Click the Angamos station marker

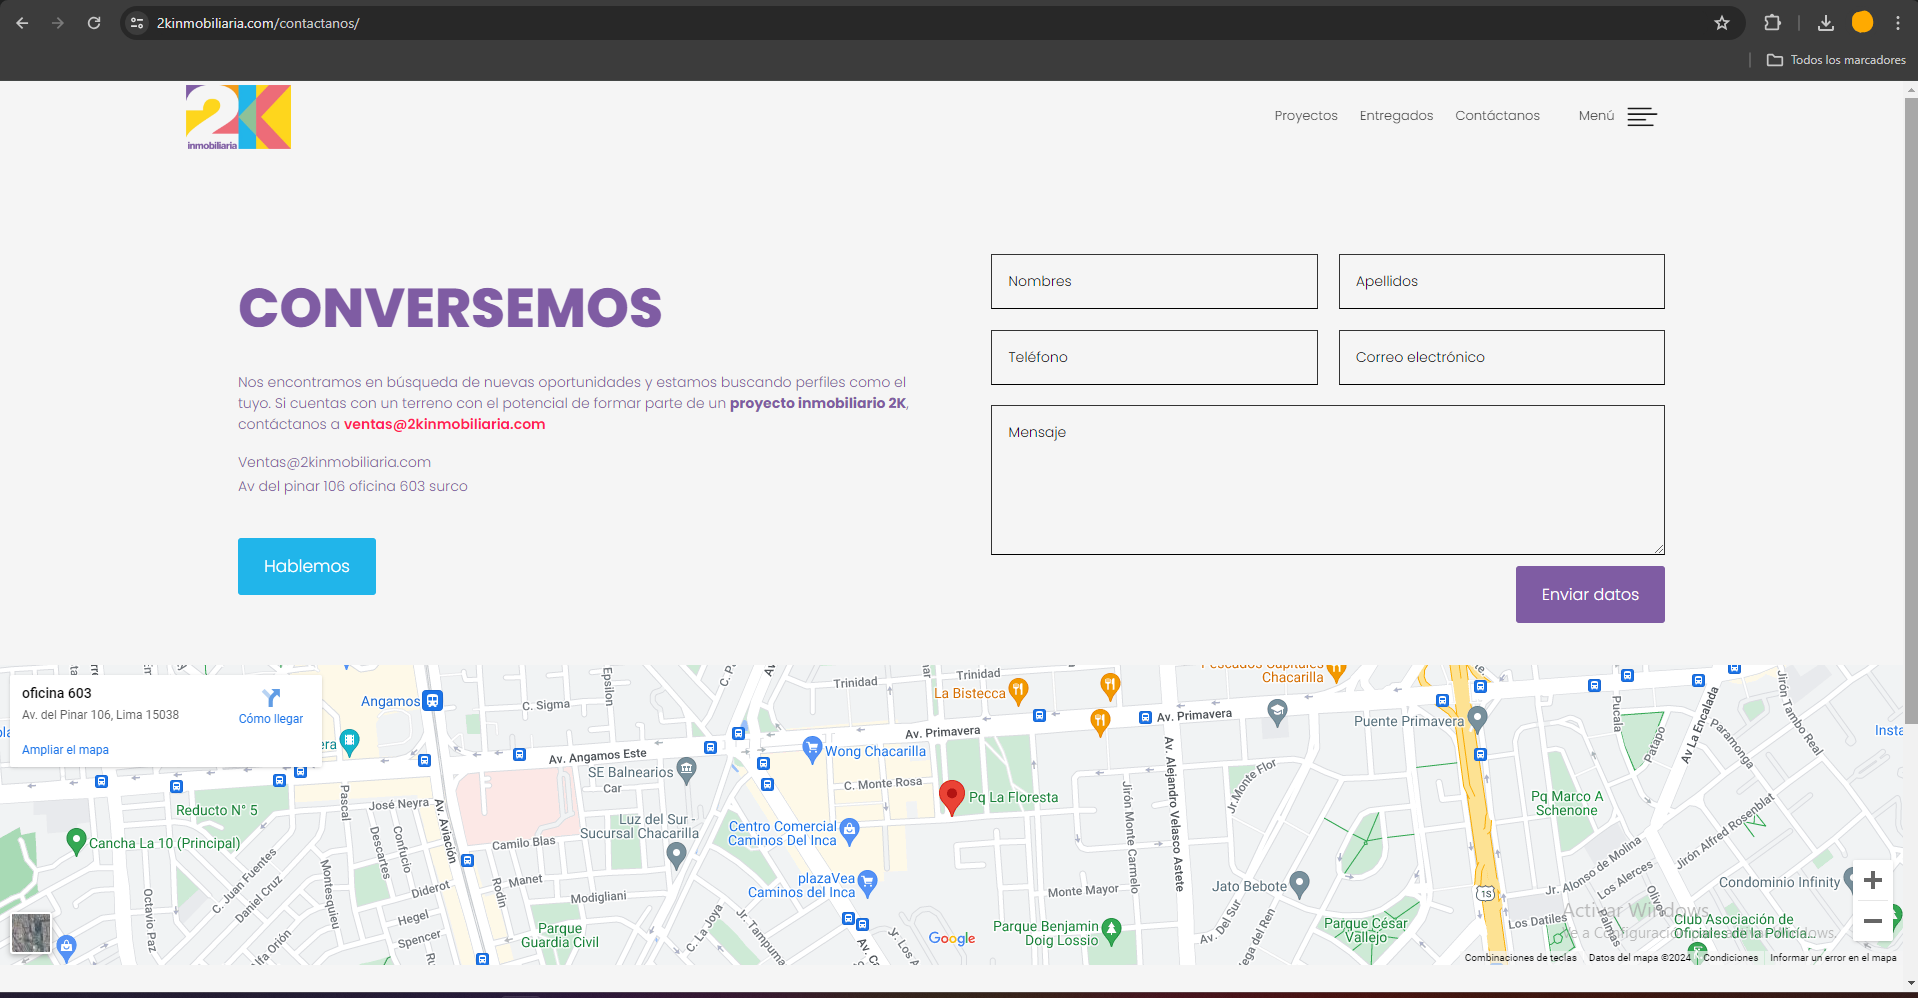(432, 701)
